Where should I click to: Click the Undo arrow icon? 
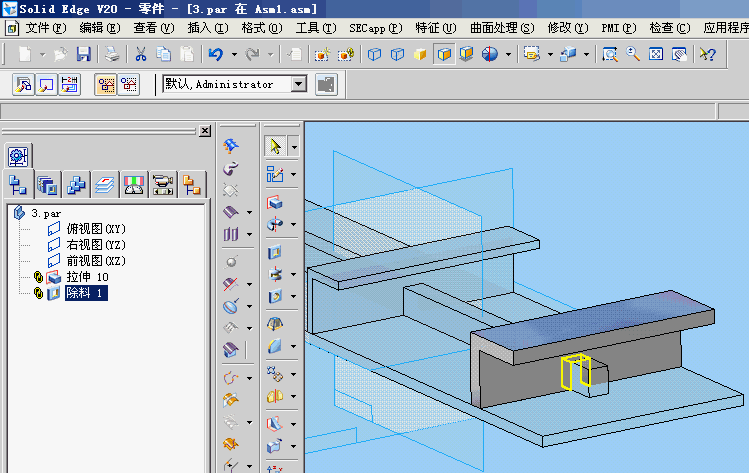(217, 54)
